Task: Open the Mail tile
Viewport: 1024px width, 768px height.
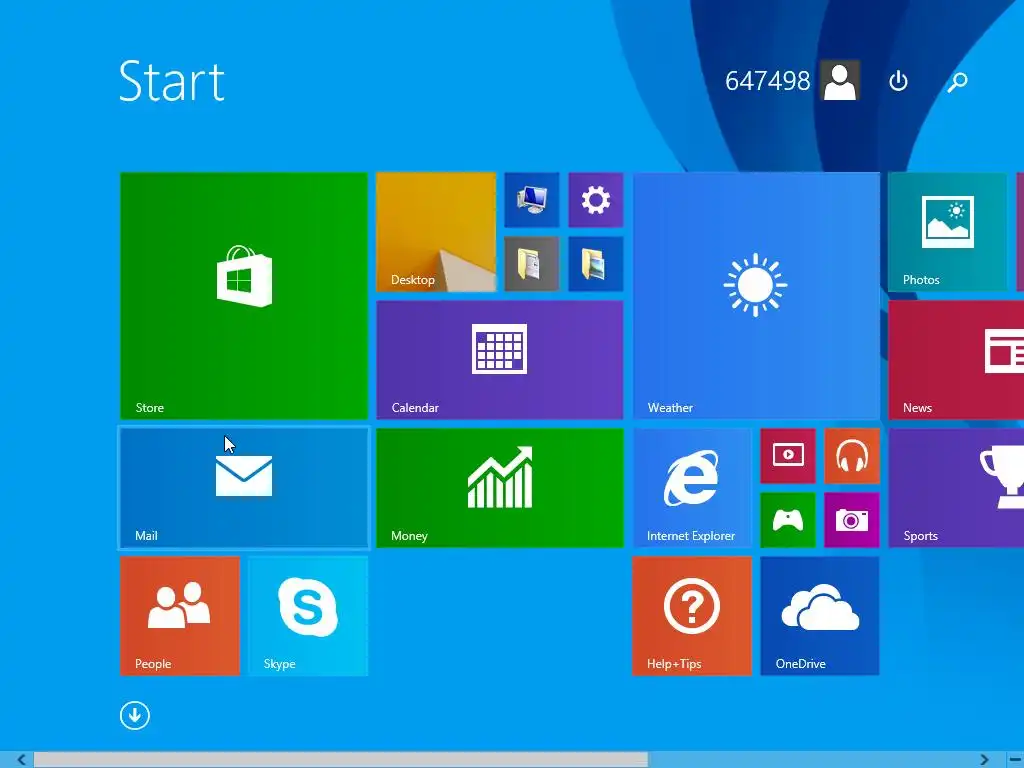Action: point(244,487)
